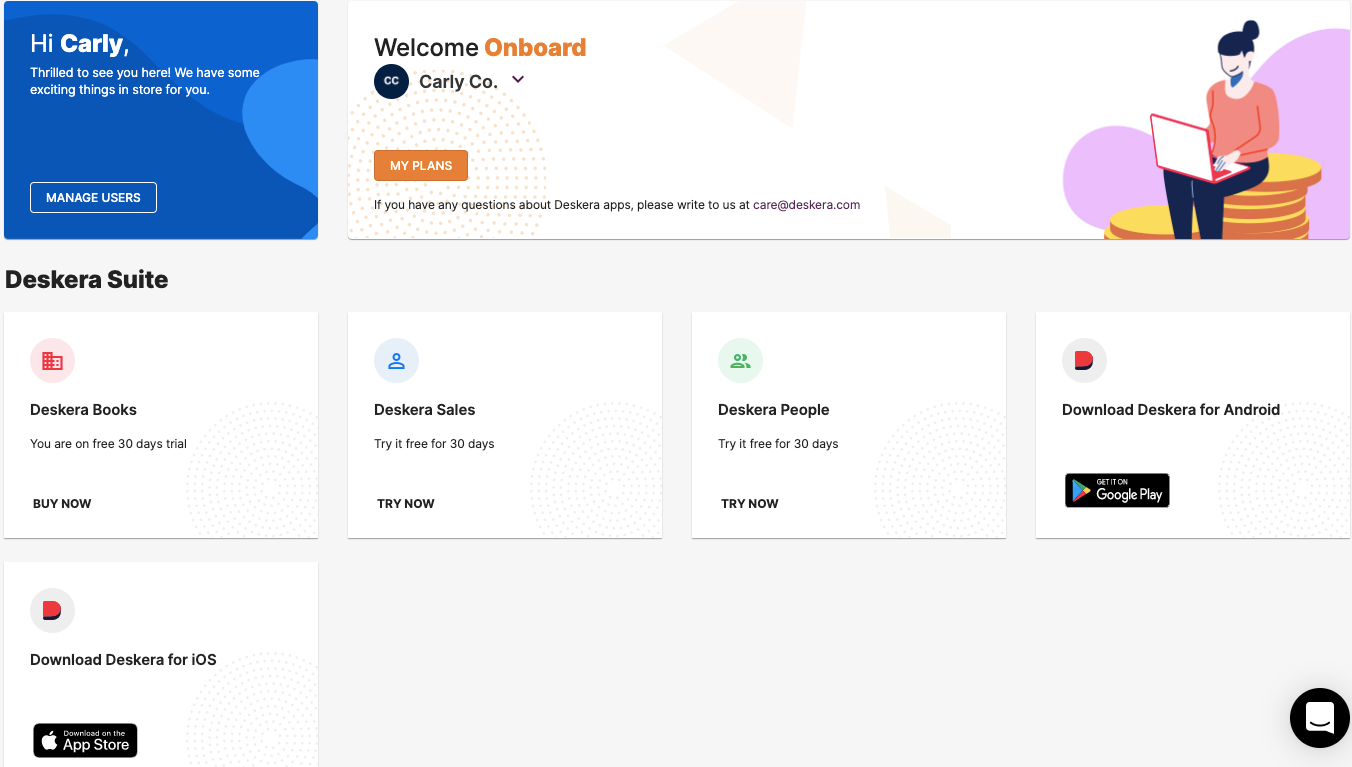Open My Plans
Image resolution: width=1352 pixels, height=767 pixels.
pos(421,166)
